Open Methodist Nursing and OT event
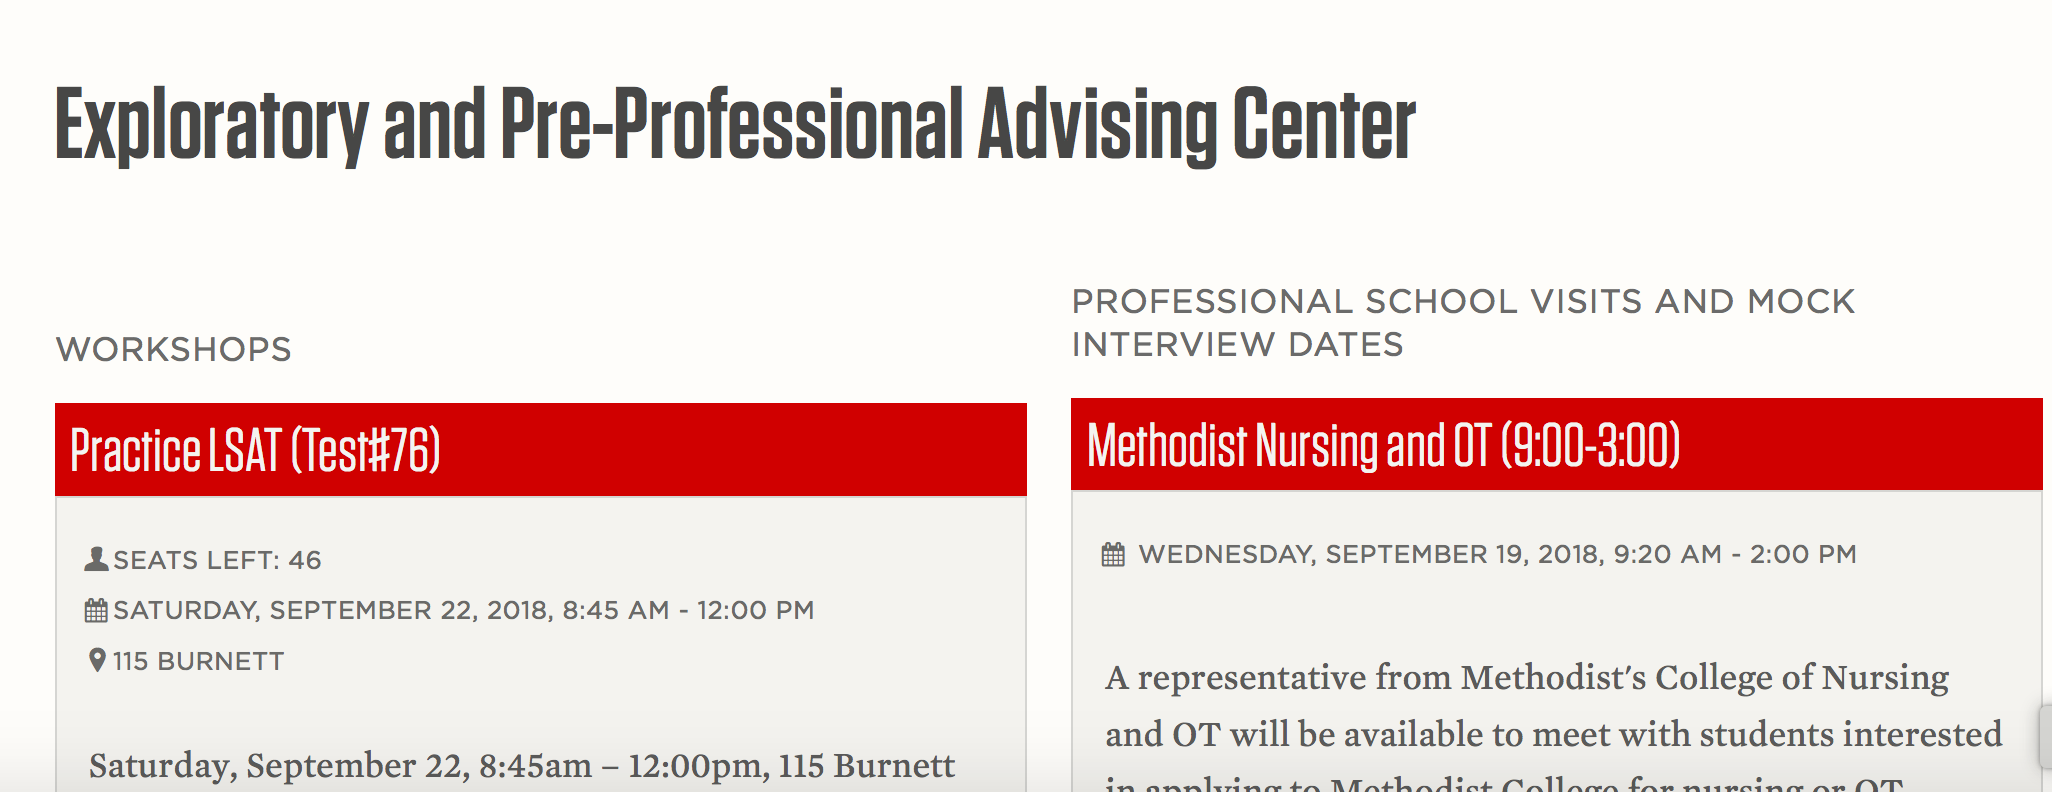The image size is (2052, 792). (1383, 446)
